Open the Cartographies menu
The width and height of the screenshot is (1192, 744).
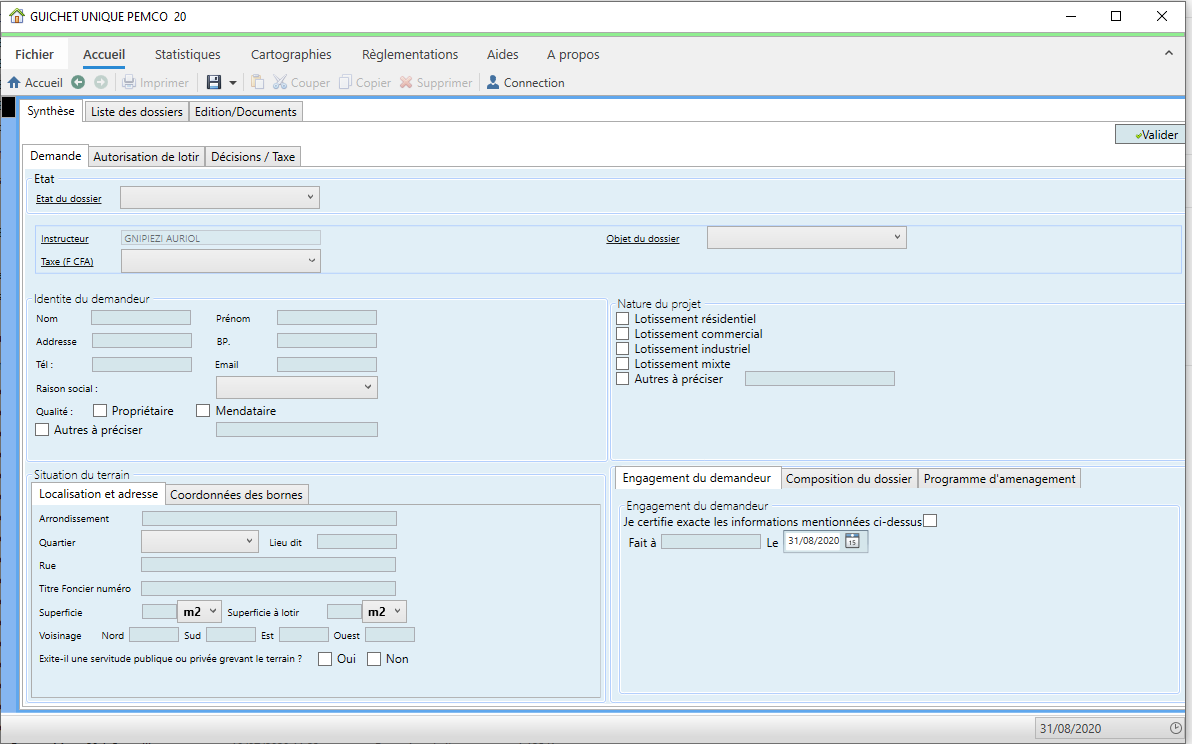tap(291, 54)
